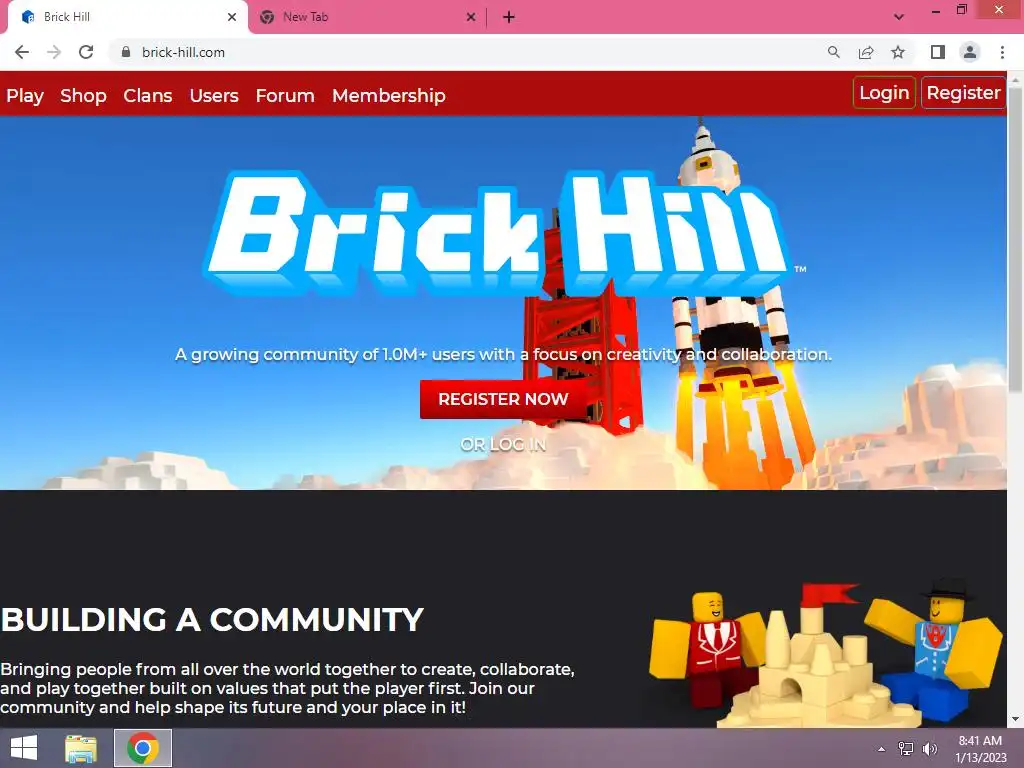Open the Forum page
Viewport: 1024px width, 768px height.
click(285, 96)
